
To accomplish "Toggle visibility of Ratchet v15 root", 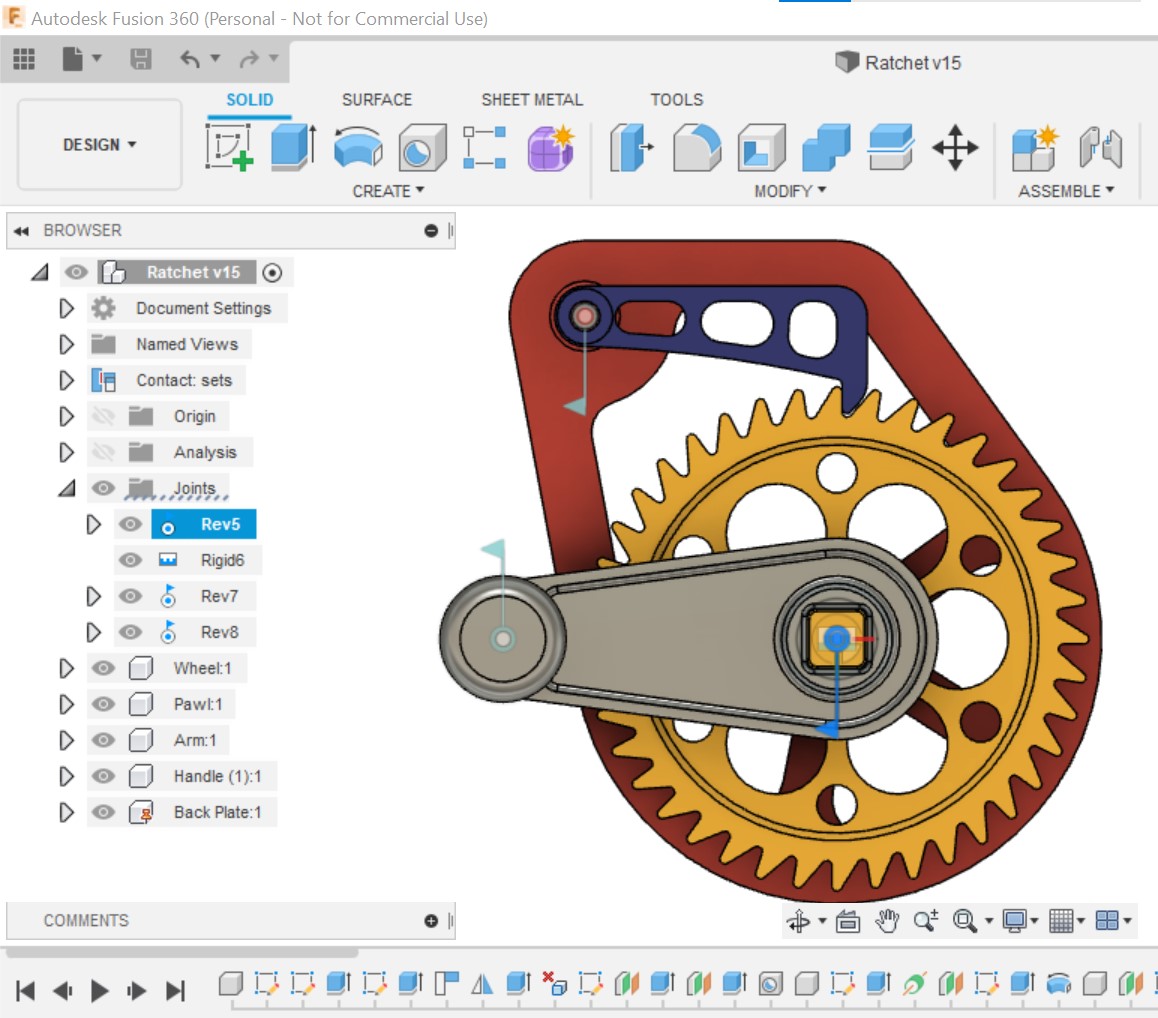I will click(75, 273).
